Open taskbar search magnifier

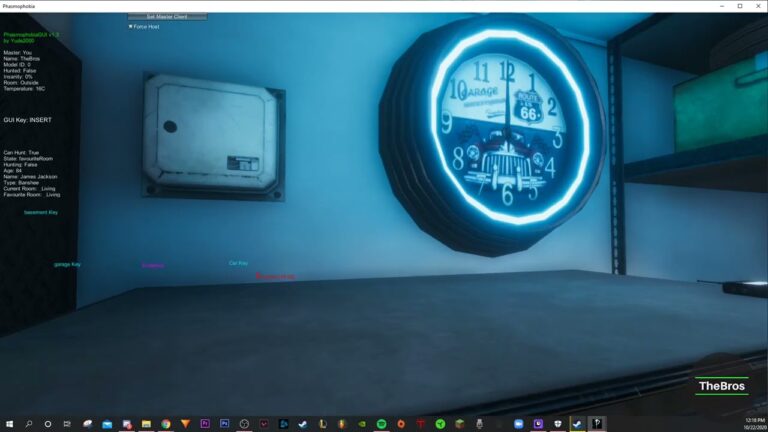[28, 424]
